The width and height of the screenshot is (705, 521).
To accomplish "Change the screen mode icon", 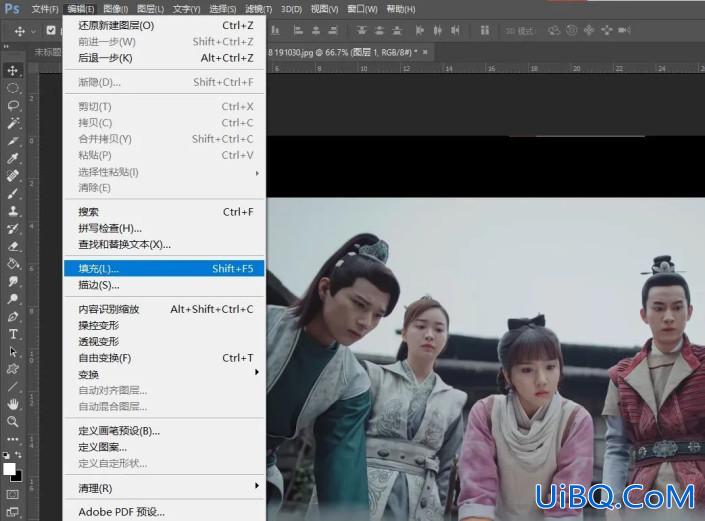I will click(13, 512).
